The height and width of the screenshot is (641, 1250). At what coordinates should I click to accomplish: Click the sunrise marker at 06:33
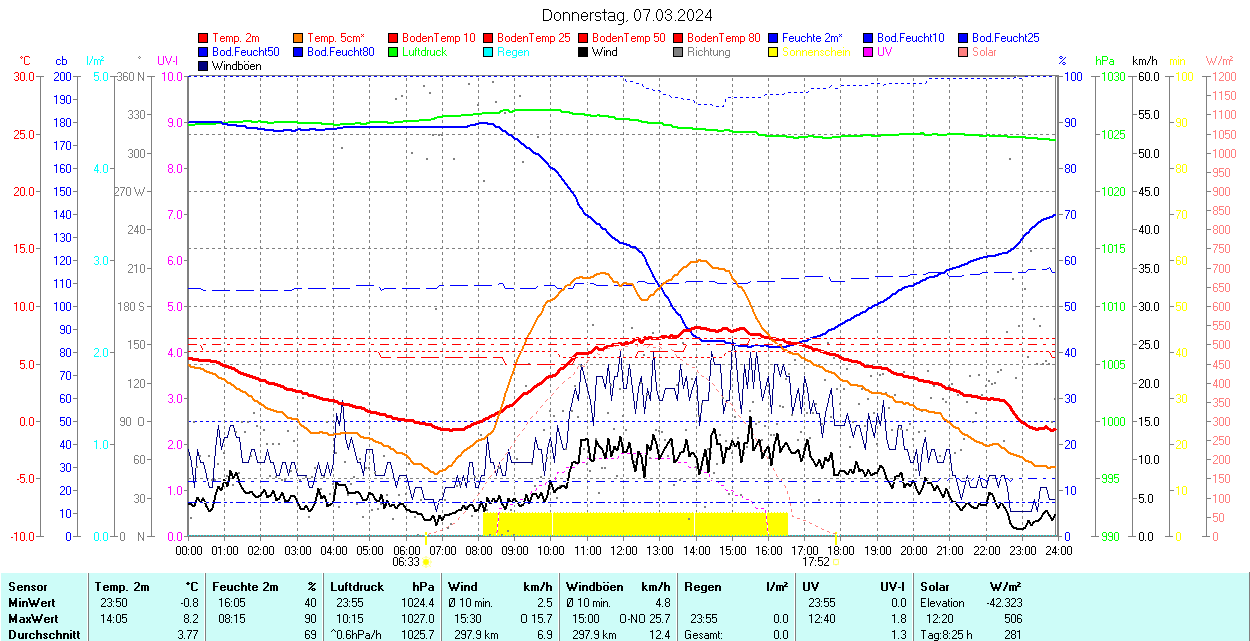click(x=426, y=562)
